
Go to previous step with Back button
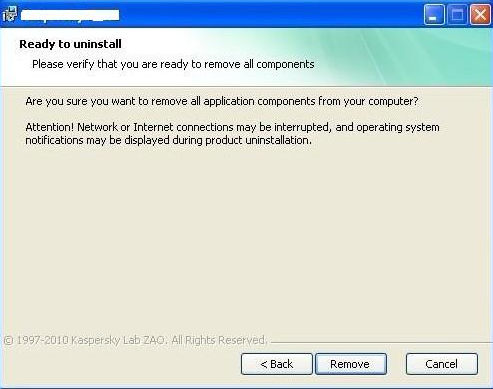click(x=277, y=364)
